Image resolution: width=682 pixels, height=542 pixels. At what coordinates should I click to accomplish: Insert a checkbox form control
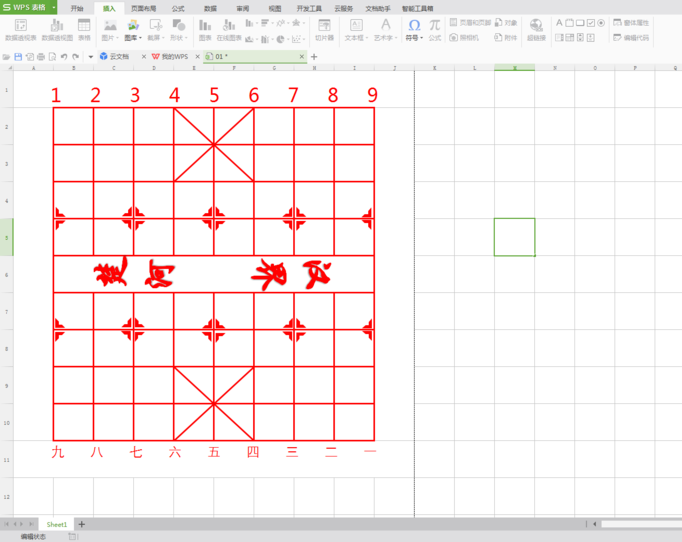(591, 23)
